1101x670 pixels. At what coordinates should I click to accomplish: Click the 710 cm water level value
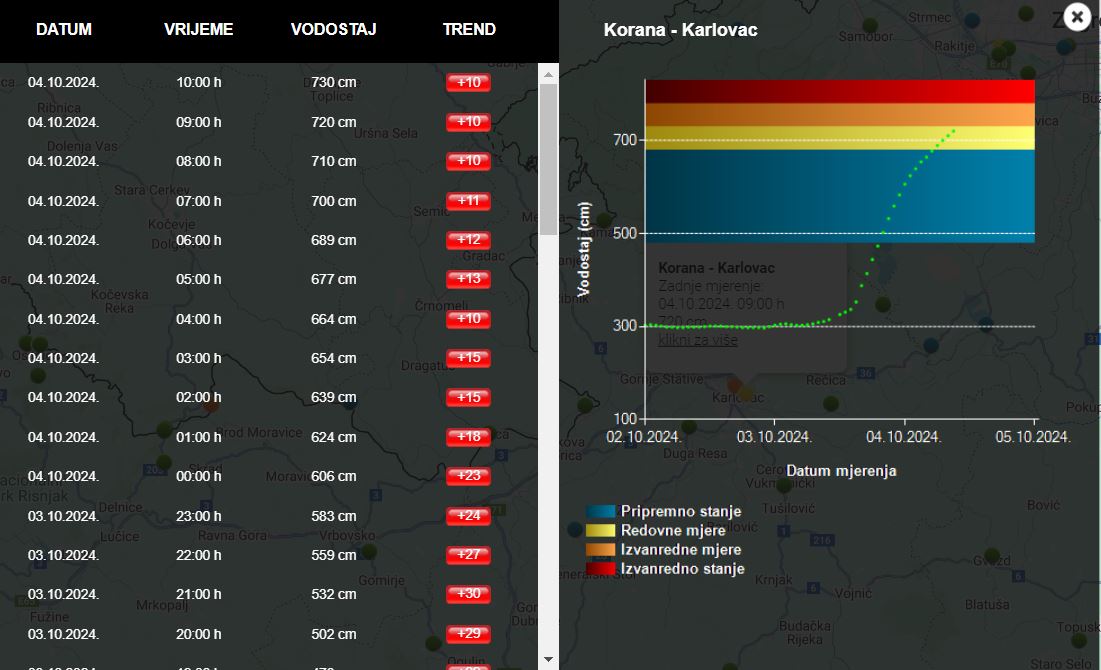tap(334, 161)
